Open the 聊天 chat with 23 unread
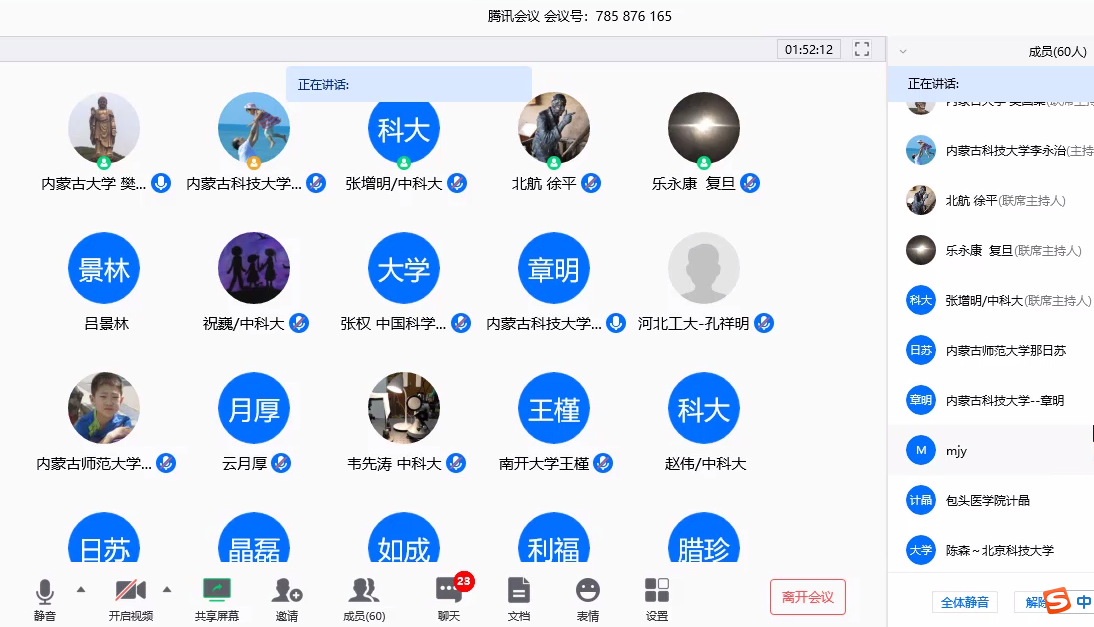The height and width of the screenshot is (627, 1094). 449,596
